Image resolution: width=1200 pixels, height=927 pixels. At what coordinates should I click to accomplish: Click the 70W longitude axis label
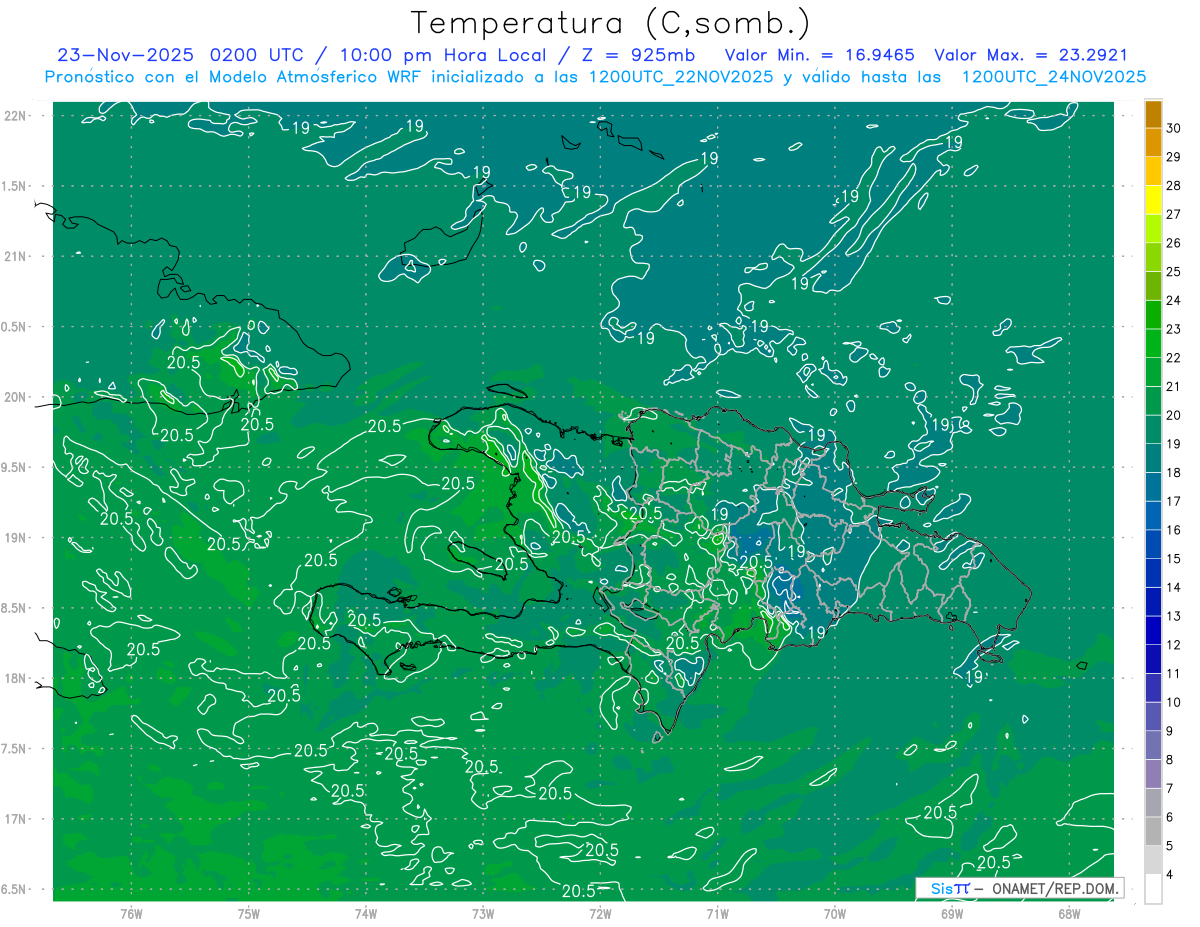tap(835, 913)
